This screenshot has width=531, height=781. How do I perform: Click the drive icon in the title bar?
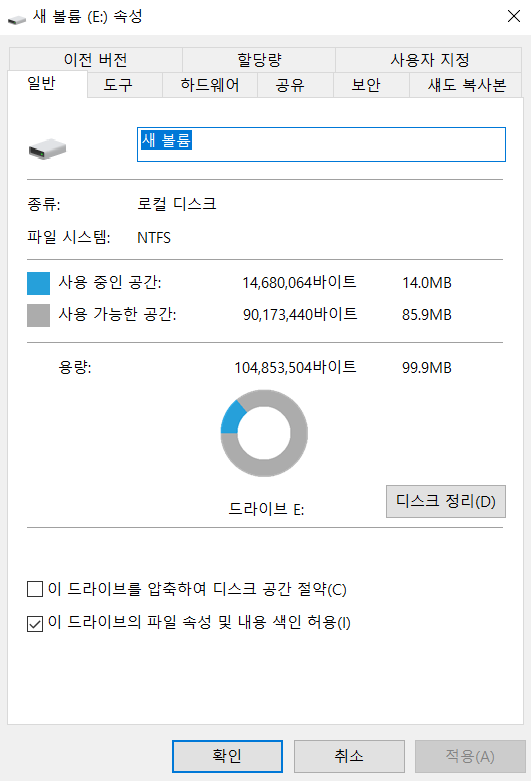pyautogui.click(x=16, y=18)
